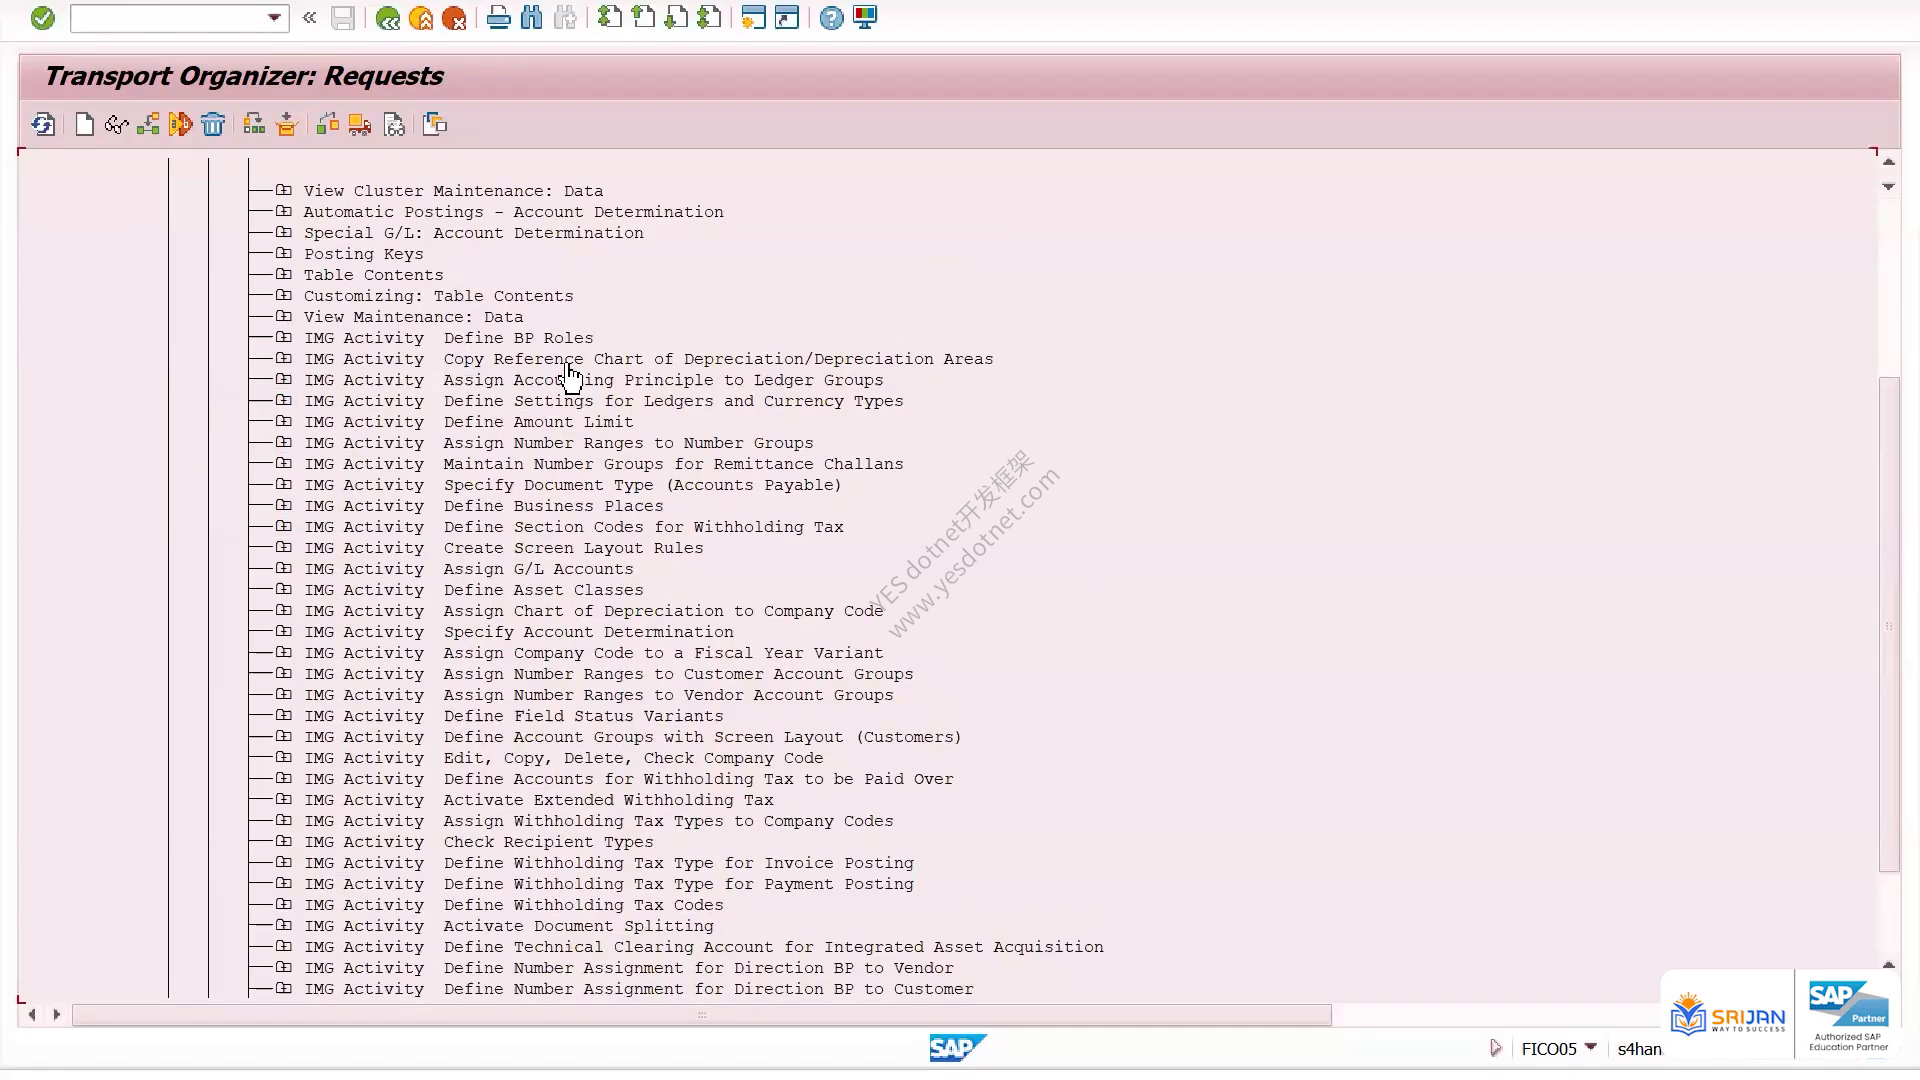This screenshot has height=1080, width=1920.
Task: Click the Print icon in the toolbar
Action: 498,18
